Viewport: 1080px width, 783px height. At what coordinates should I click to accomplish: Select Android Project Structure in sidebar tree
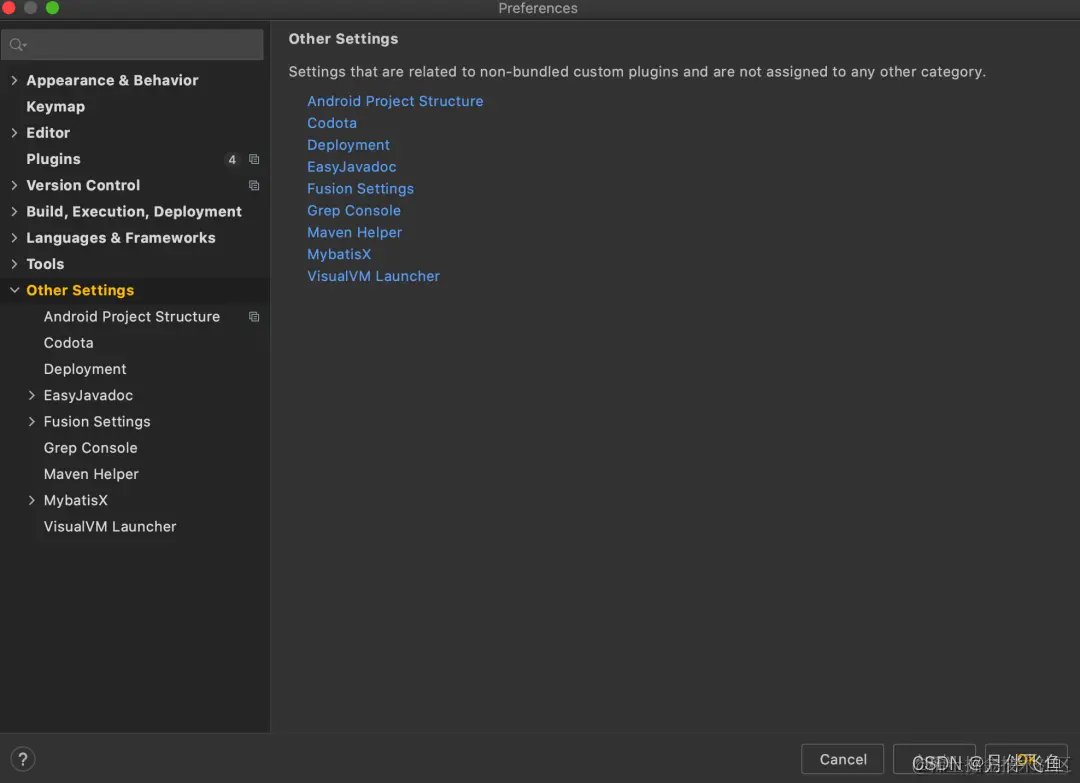[x=132, y=317]
